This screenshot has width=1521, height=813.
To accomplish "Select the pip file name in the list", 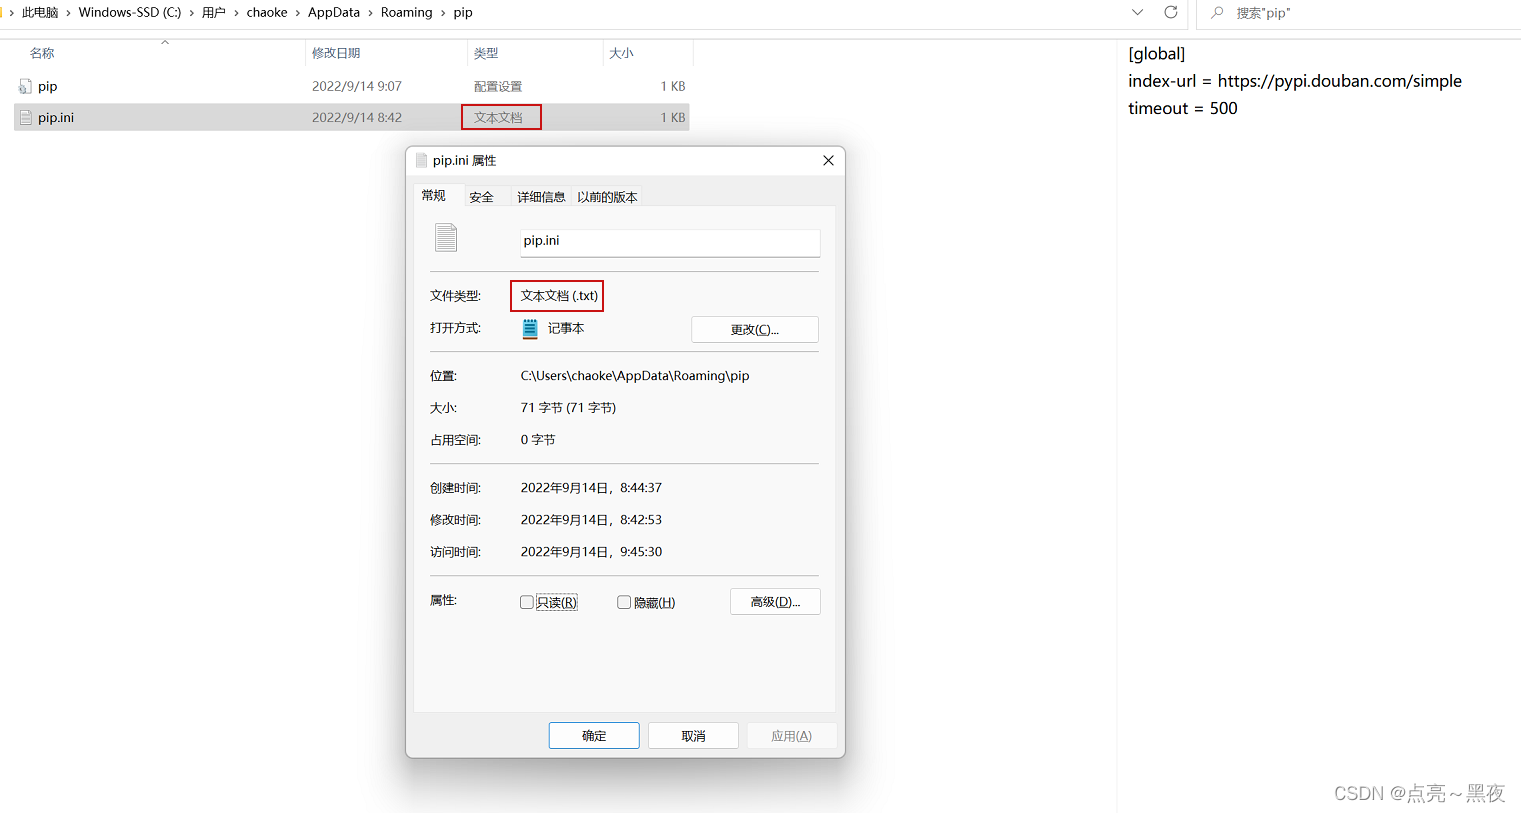I will (x=47, y=86).
